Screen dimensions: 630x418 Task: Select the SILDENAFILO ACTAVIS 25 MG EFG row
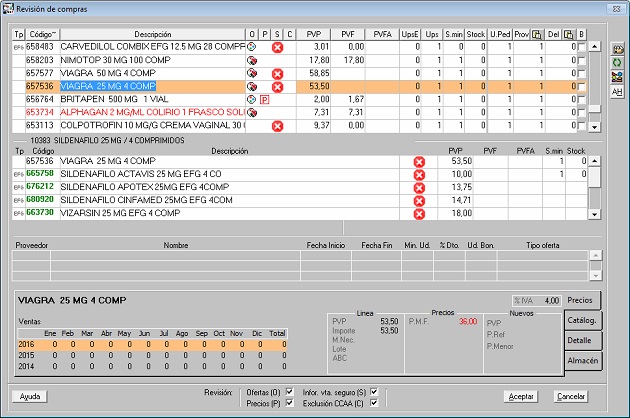point(299,174)
